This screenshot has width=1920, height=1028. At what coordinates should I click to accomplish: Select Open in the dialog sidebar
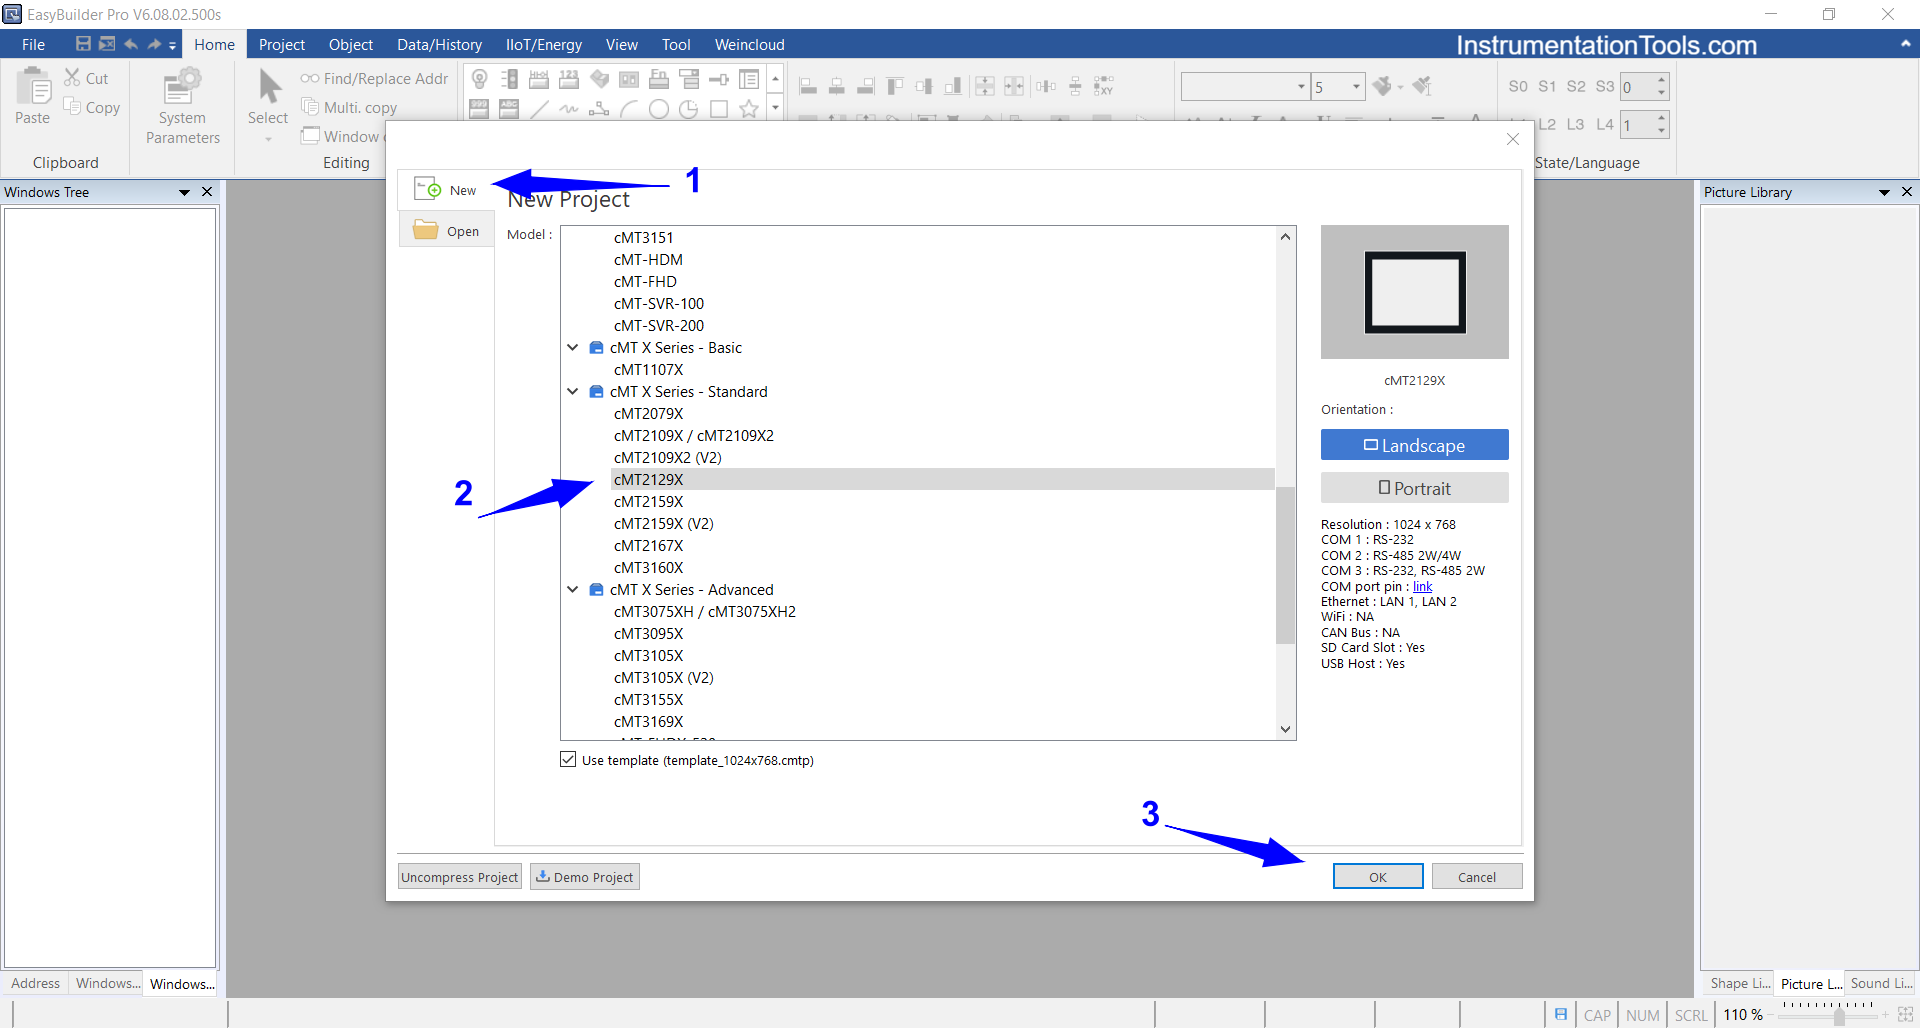tap(446, 230)
